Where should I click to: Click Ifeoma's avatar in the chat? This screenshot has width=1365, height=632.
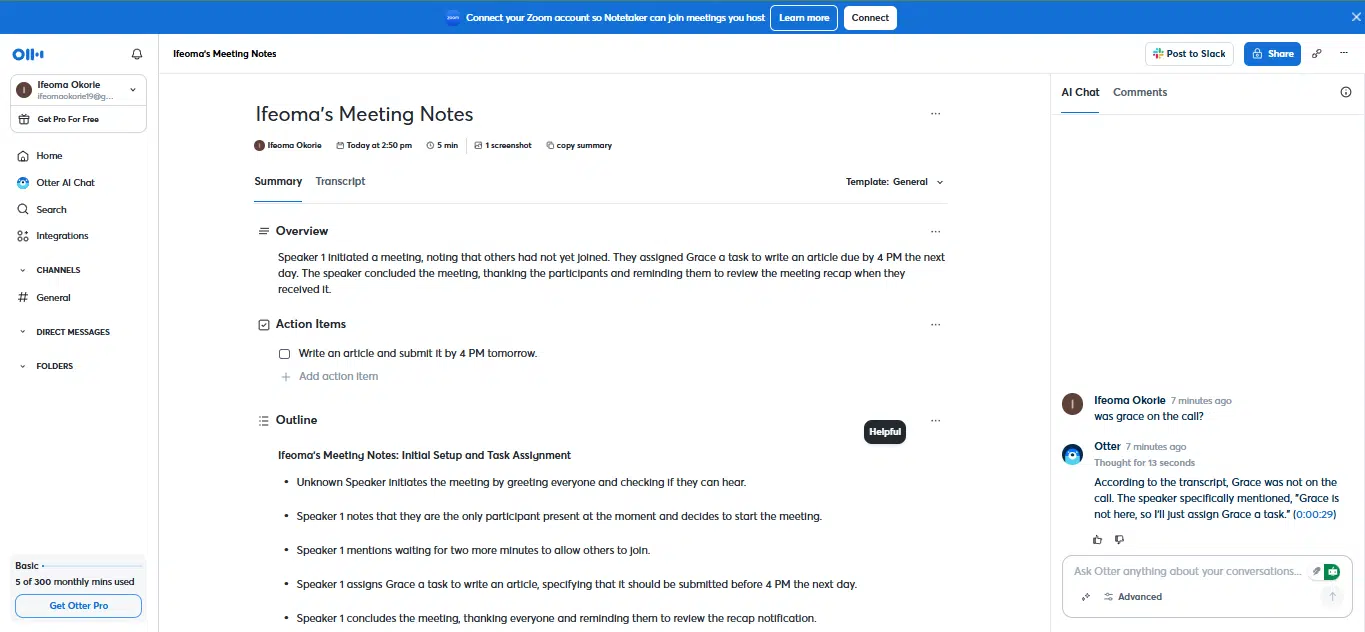pyautogui.click(x=1072, y=404)
